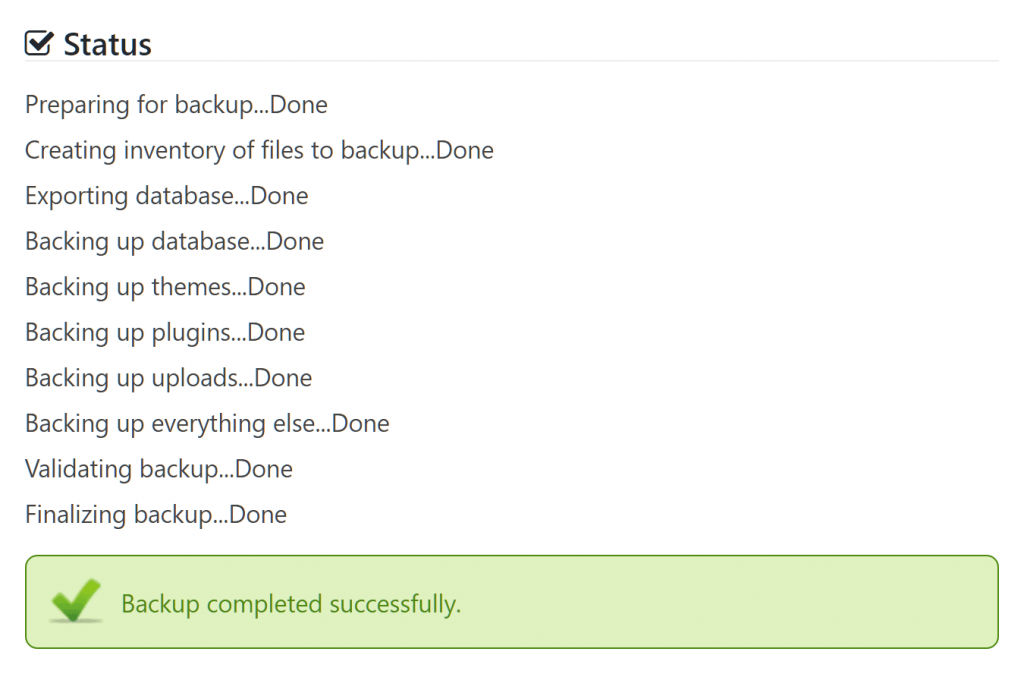The image size is (1024, 677).
Task: Select the Backing up plugins line
Action: tap(165, 333)
